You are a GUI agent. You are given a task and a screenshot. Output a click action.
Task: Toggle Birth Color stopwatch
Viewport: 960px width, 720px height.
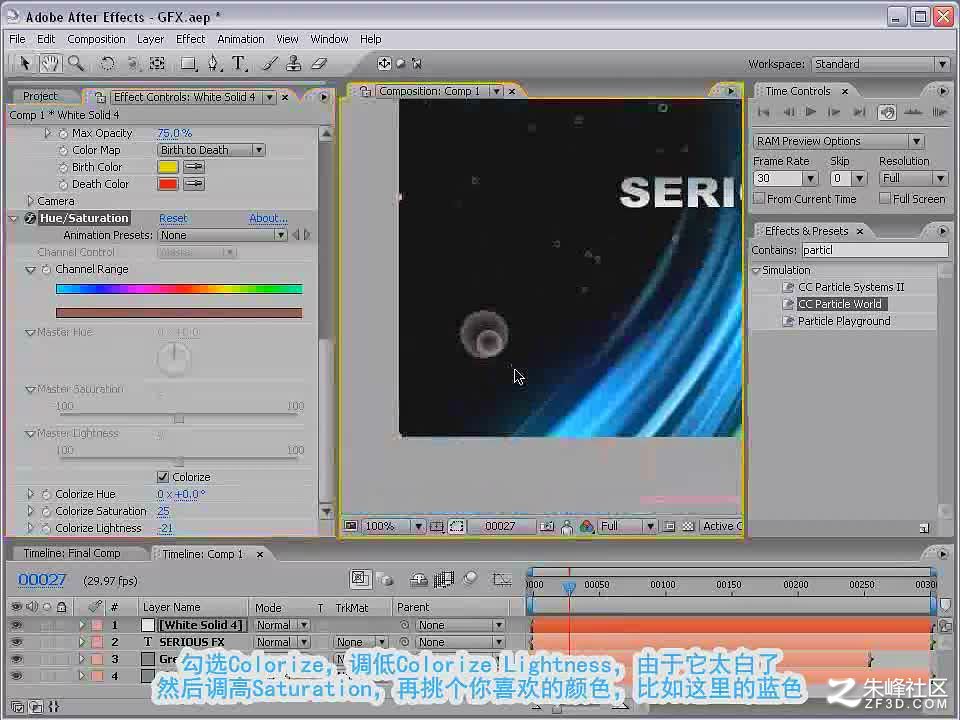pos(62,167)
